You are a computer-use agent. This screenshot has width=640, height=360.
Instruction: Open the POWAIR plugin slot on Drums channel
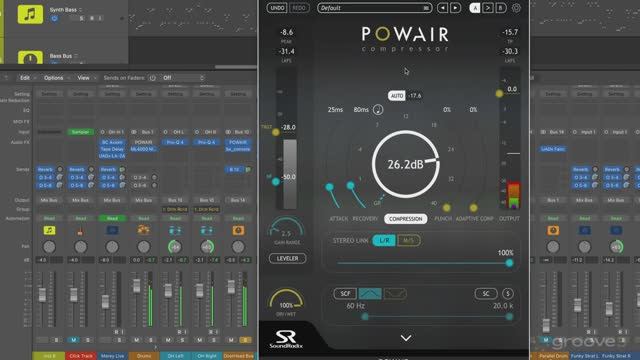click(143, 142)
